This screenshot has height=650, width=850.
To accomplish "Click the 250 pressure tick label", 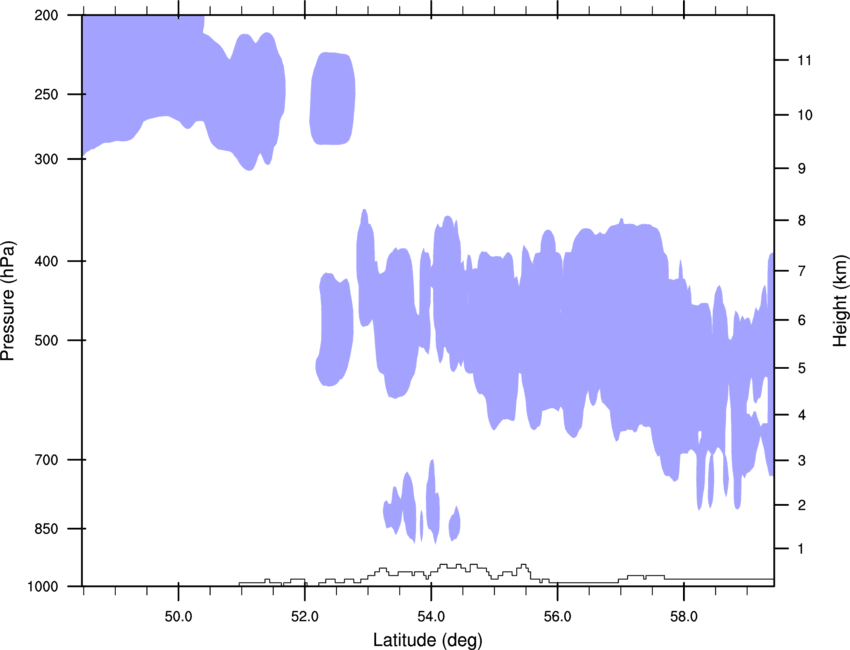I will [47, 94].
